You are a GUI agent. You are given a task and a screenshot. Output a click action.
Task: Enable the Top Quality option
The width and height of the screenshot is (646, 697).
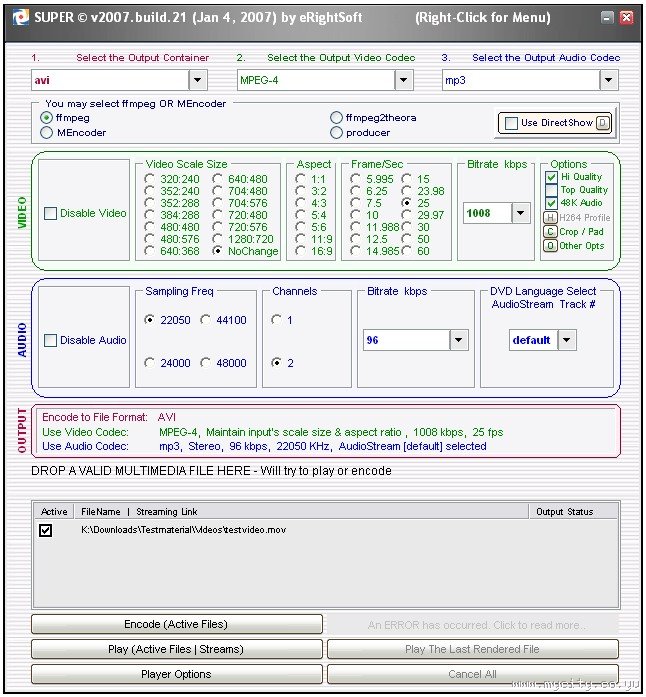(x=551, y=190)
